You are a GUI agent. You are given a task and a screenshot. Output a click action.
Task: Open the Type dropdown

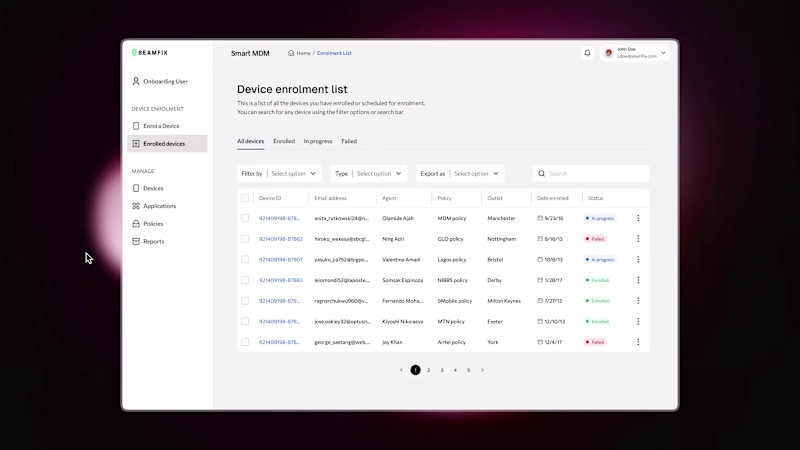pos(369,173)
